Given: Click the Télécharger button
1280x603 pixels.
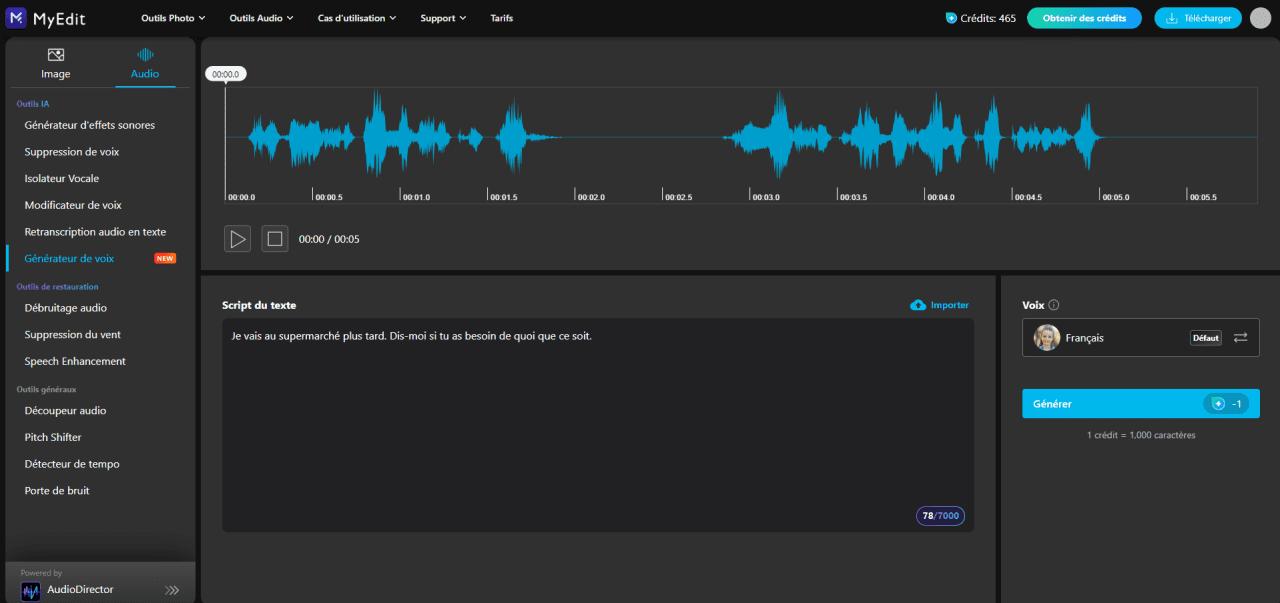Looking at the screenshot, I should pos(1198,18).
